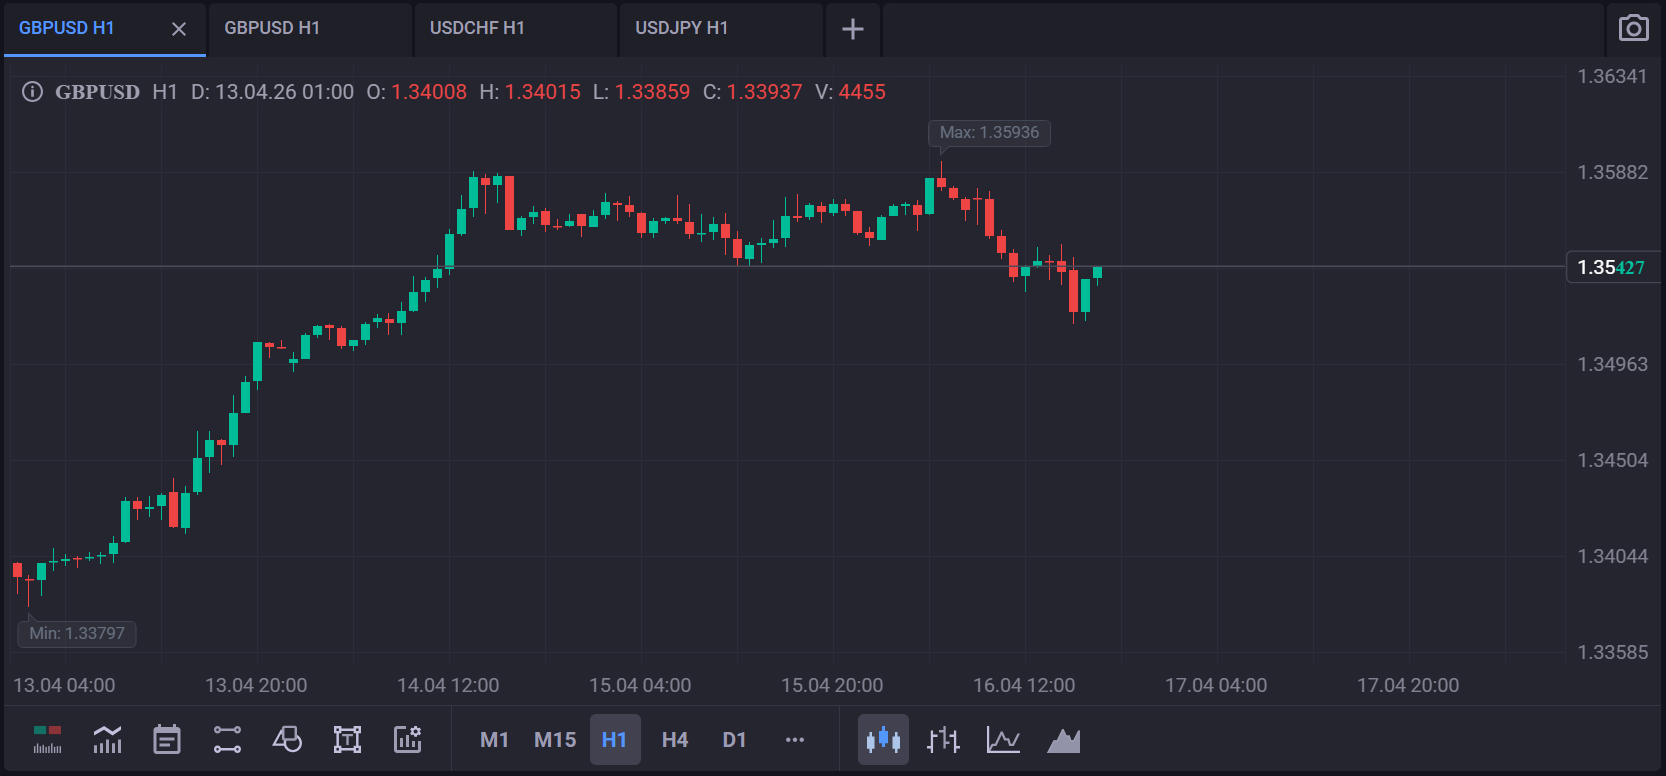Open the buy/sell volume panel icon
This screenshot has height=776, width=1666.
[x=47, y=740]
